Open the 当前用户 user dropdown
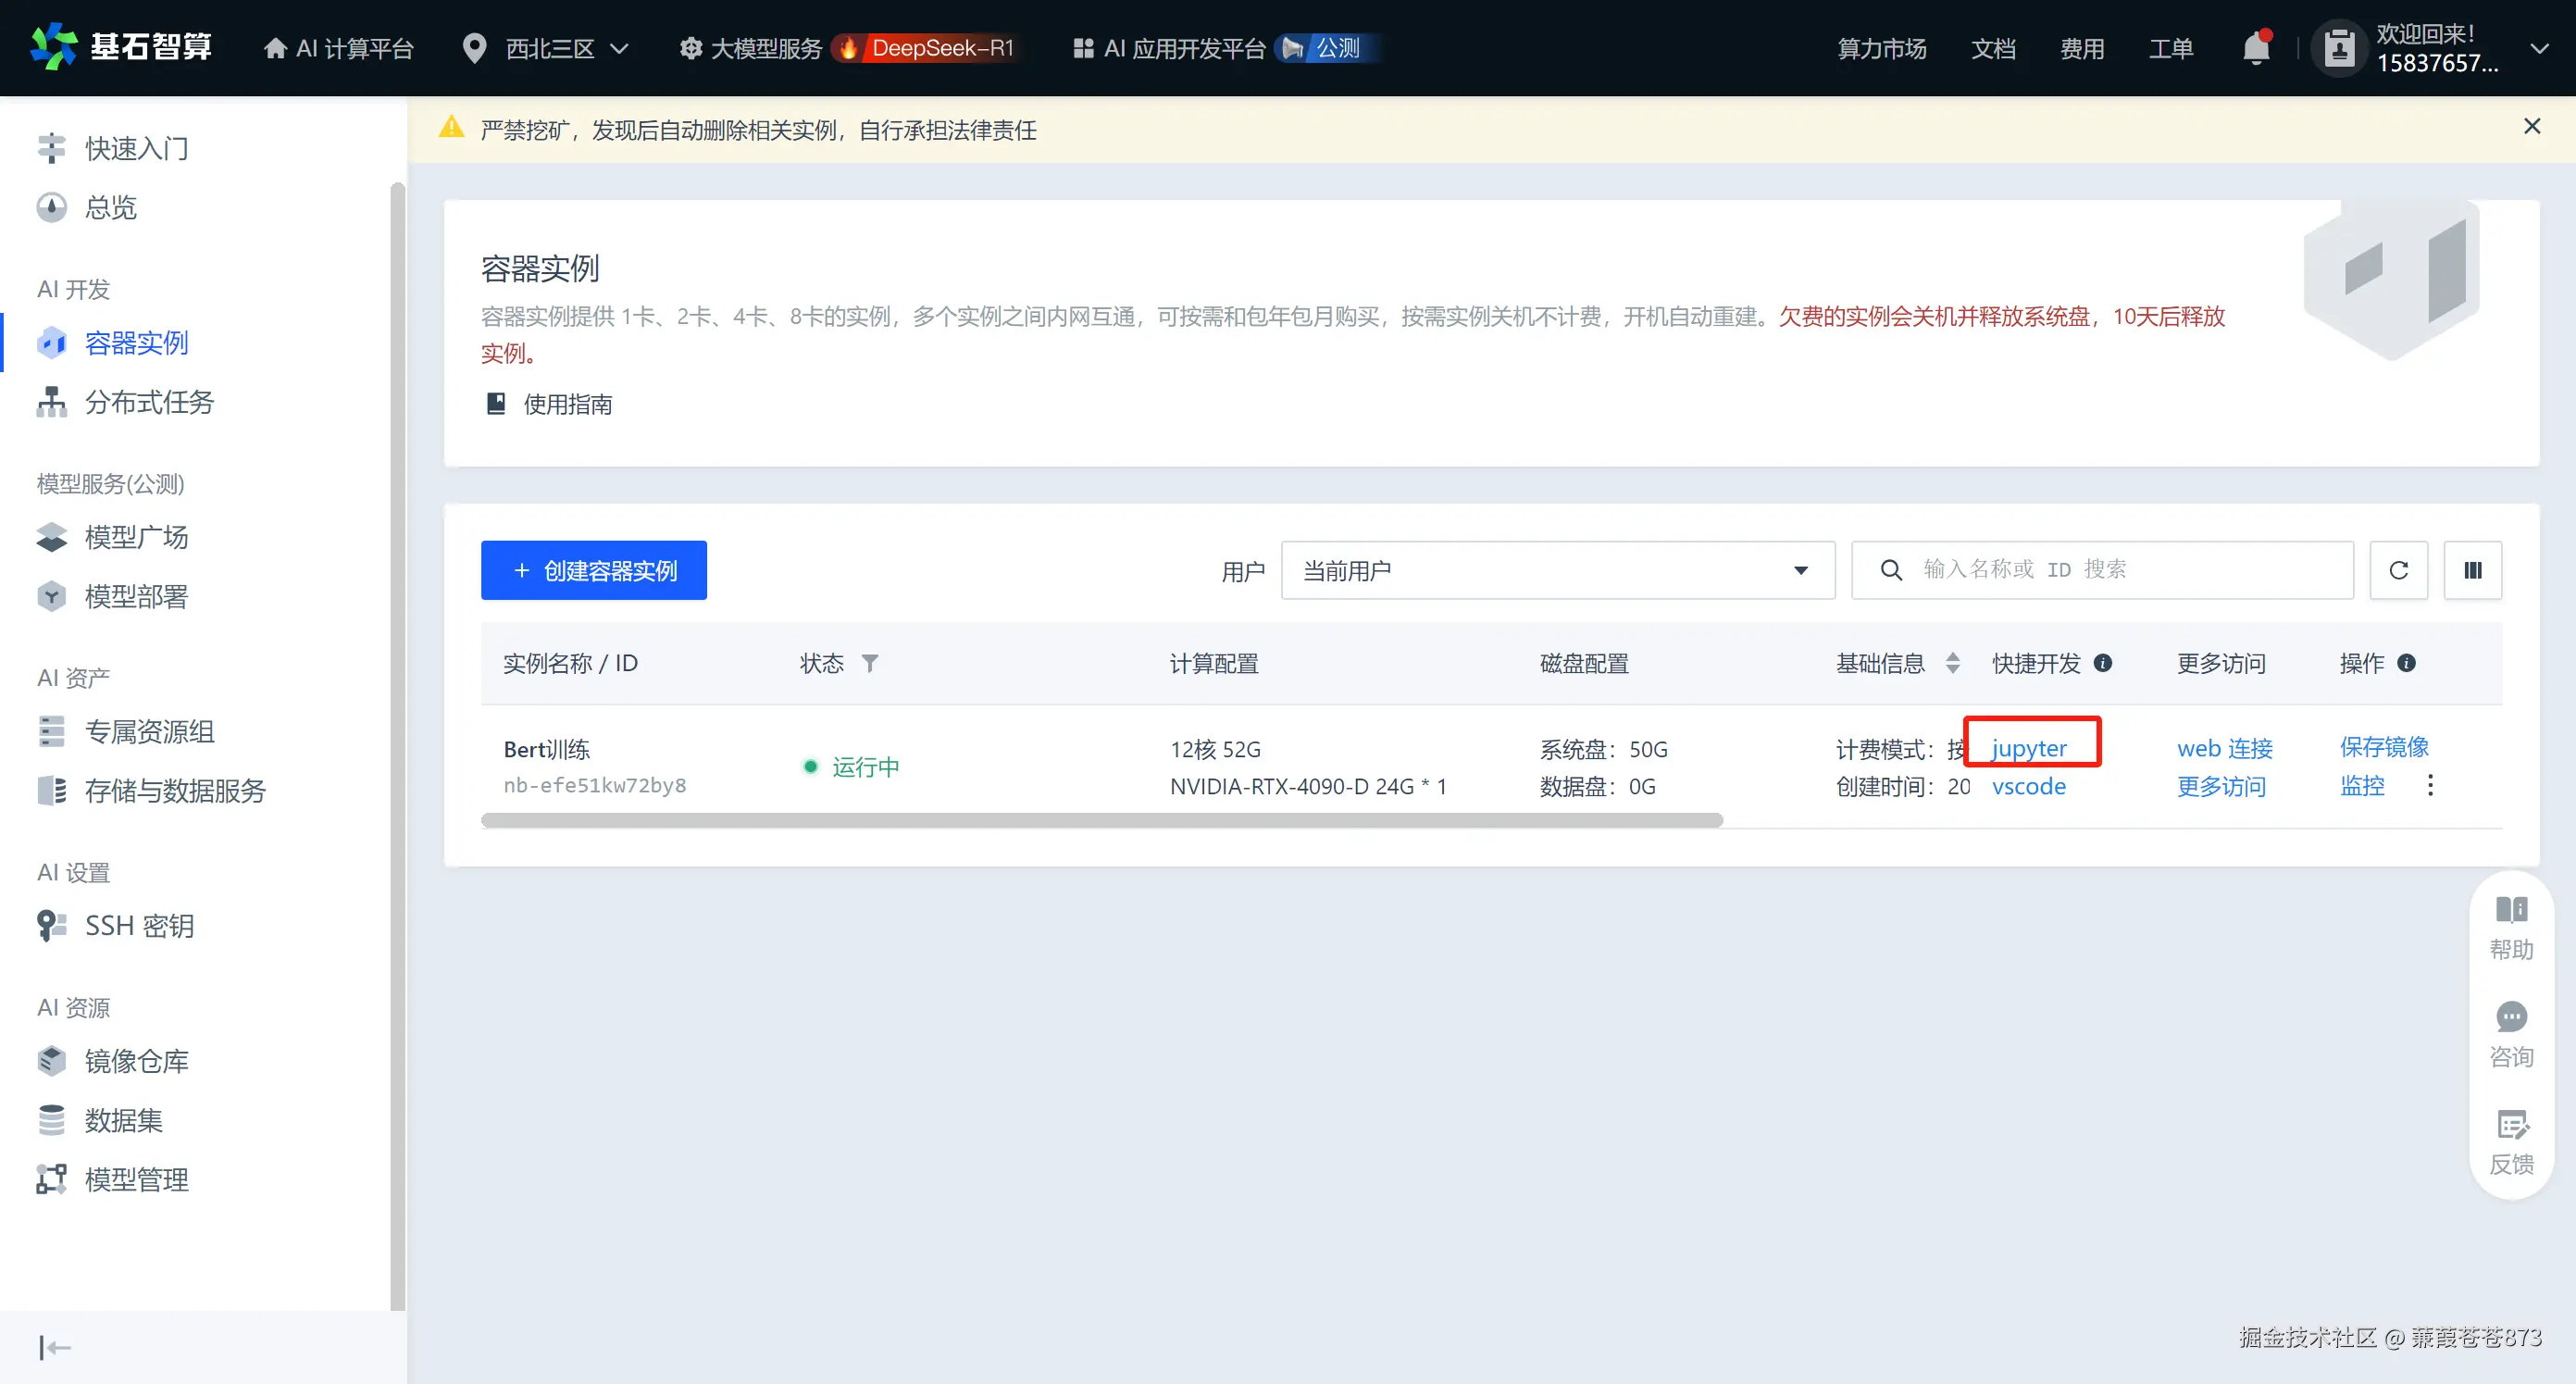2576x1384 pixels. click(1557, 570)
